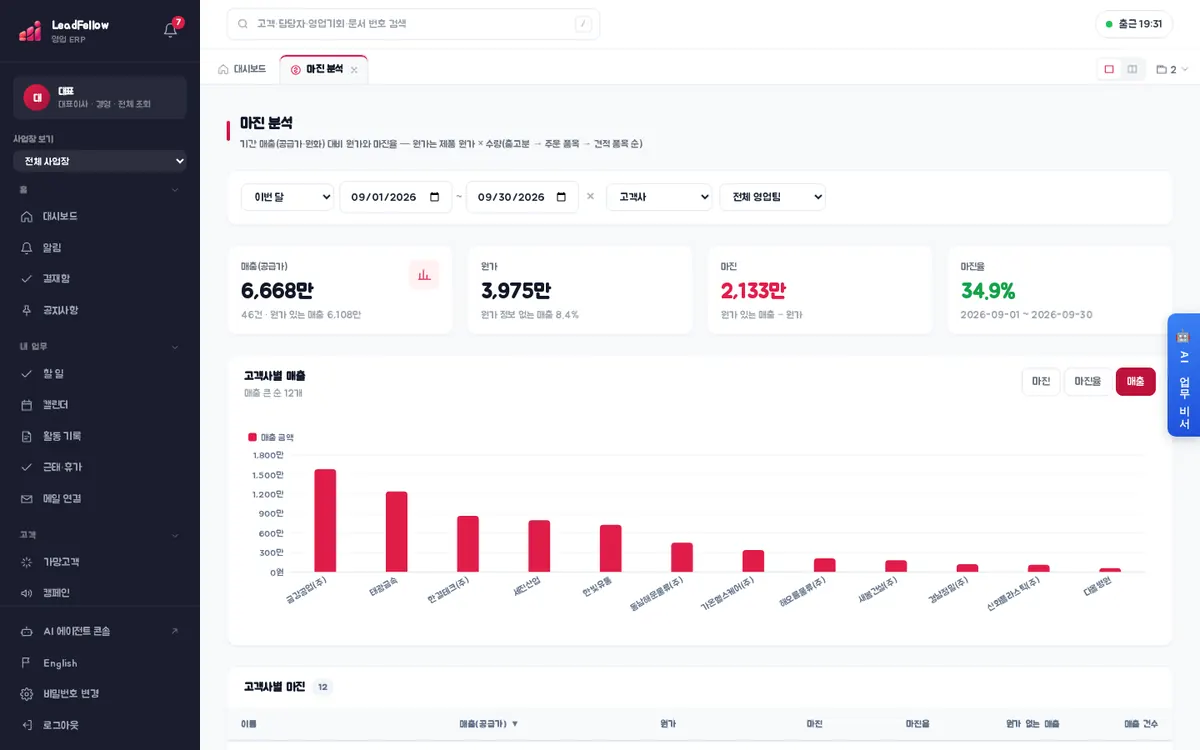Screen dimensions: 1200x750
Task: Switch language to English
Action: point(100,663)
